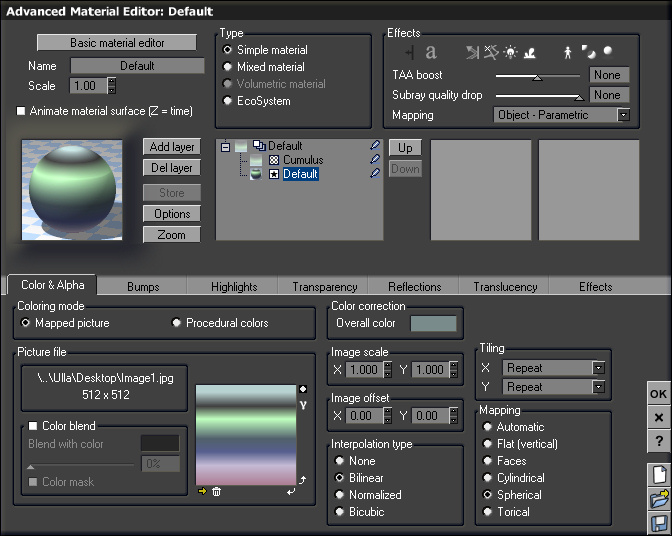
Task: Enable the Color blend checkbox
Action: tap(33, 426)
